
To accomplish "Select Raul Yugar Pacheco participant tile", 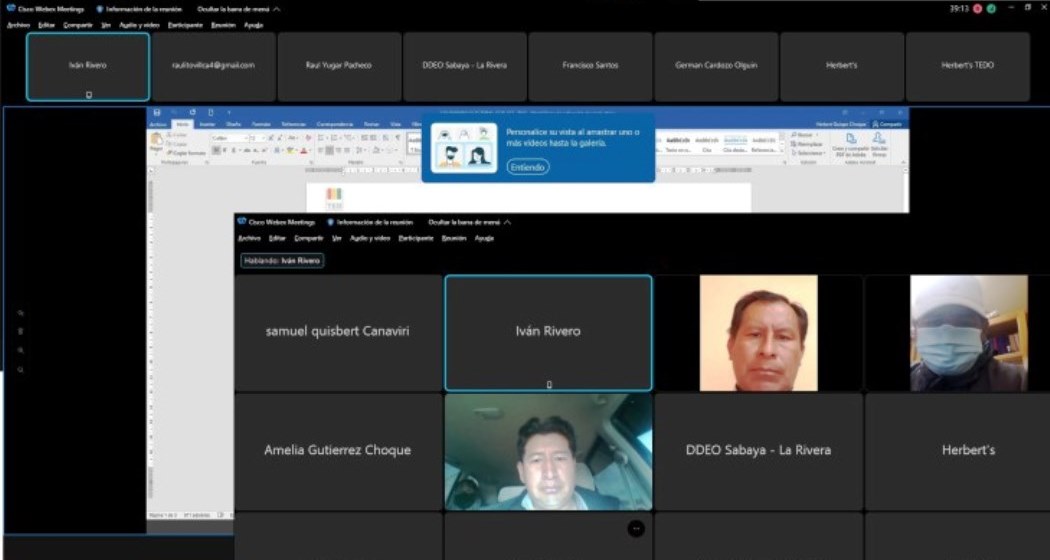I will coord(338,66).
